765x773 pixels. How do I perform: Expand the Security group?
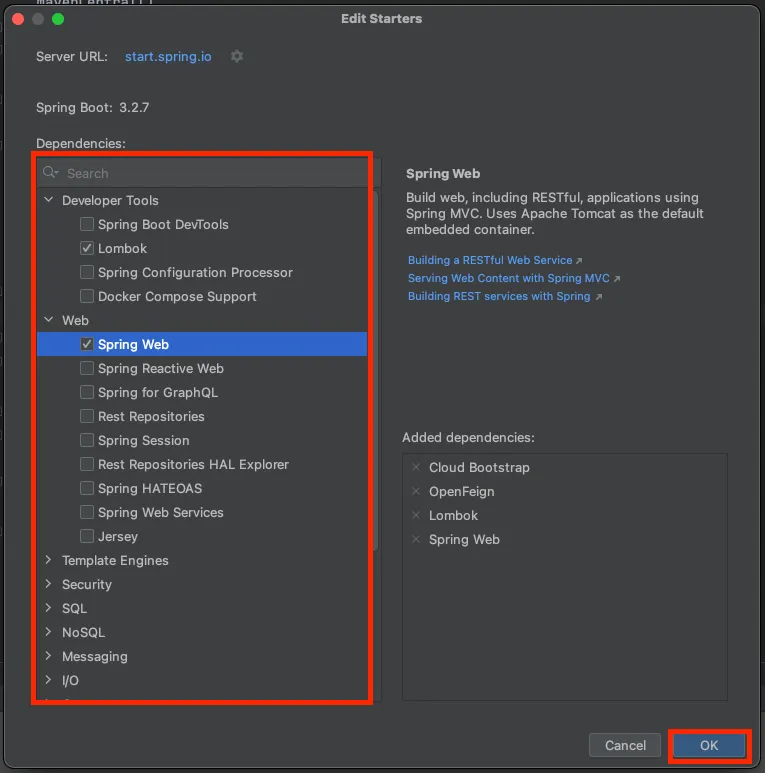[x=48, y=584]
